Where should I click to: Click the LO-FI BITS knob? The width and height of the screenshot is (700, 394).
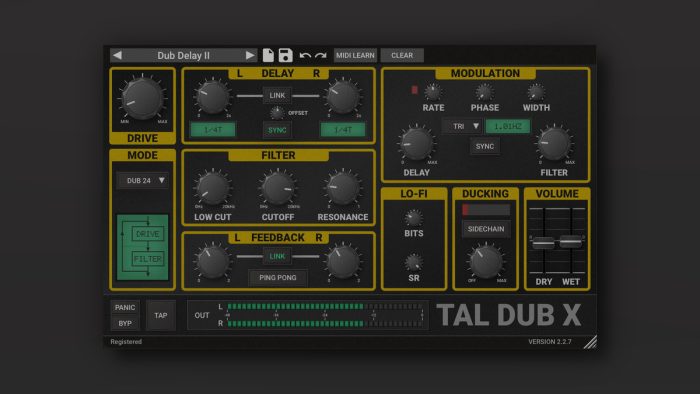click(x=413, y=218)
